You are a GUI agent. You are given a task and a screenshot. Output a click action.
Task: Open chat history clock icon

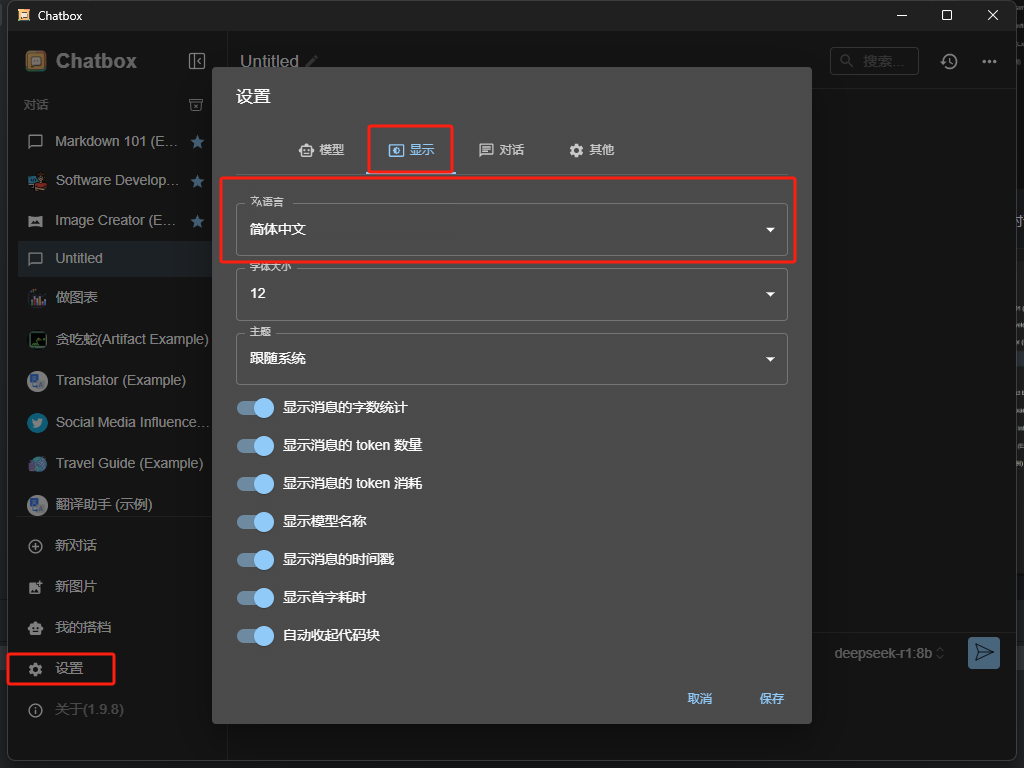click(949, 61)
